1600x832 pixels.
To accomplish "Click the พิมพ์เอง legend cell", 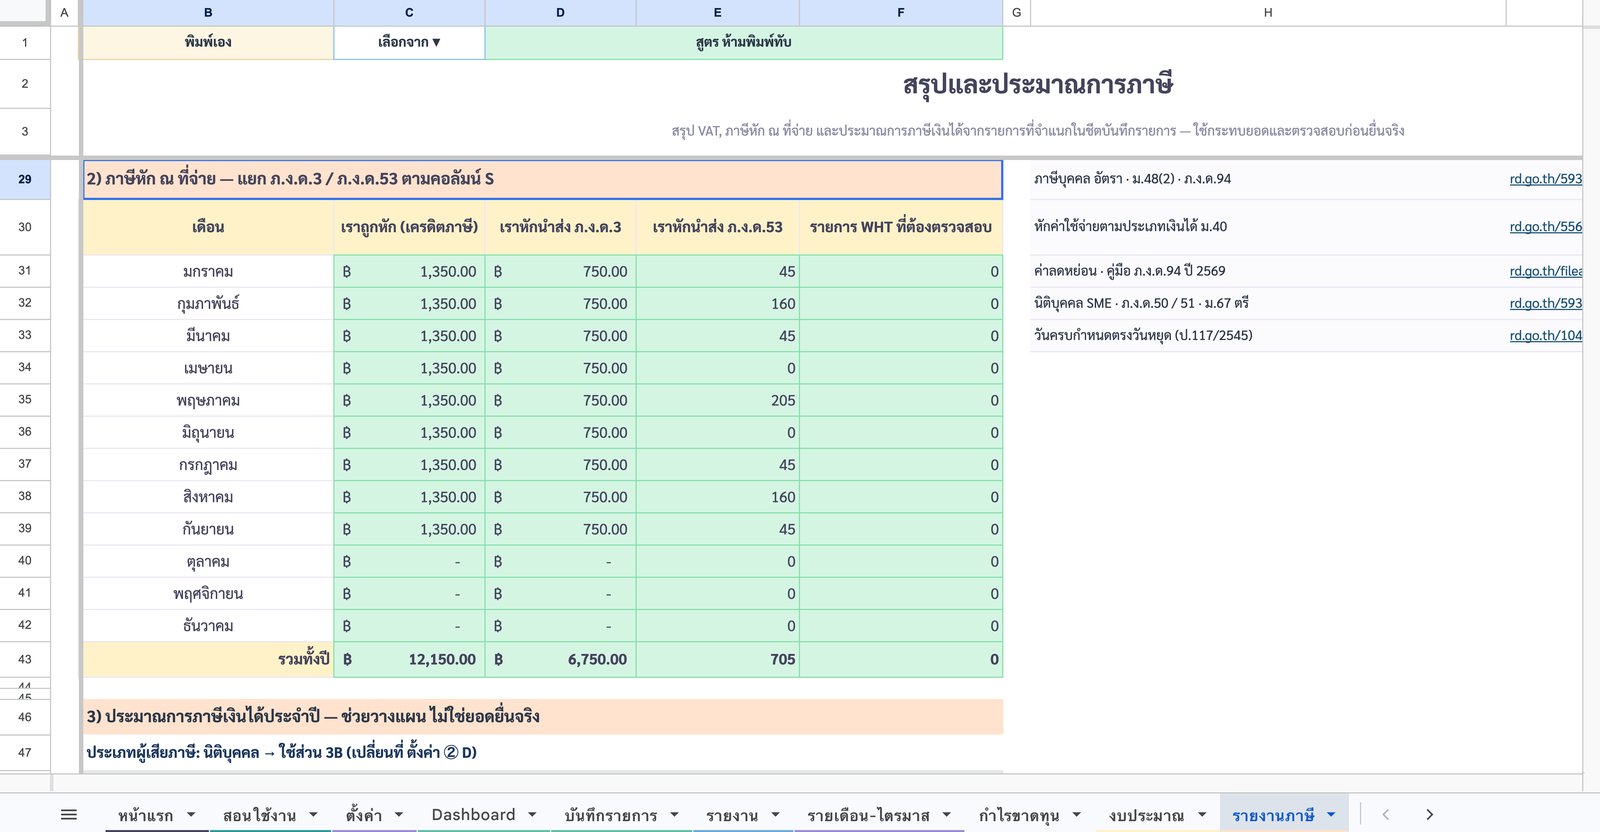I will [208, 42].
